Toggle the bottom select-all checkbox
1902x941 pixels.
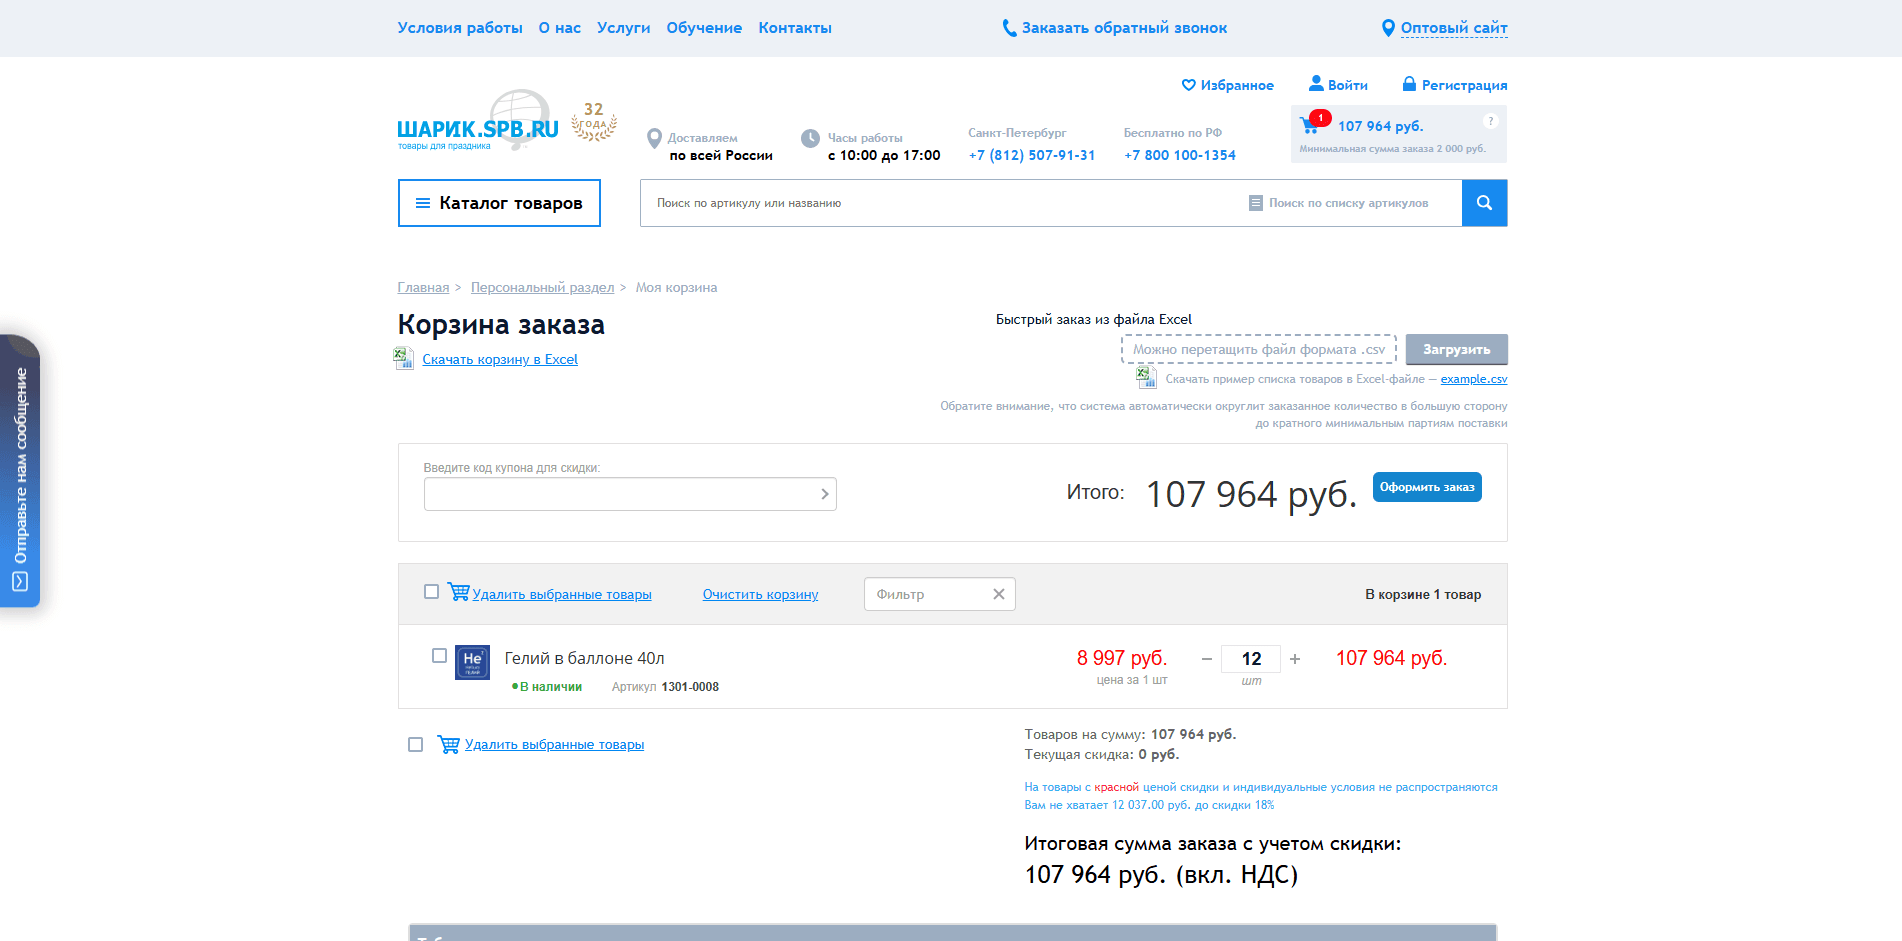tap(416, 745)
